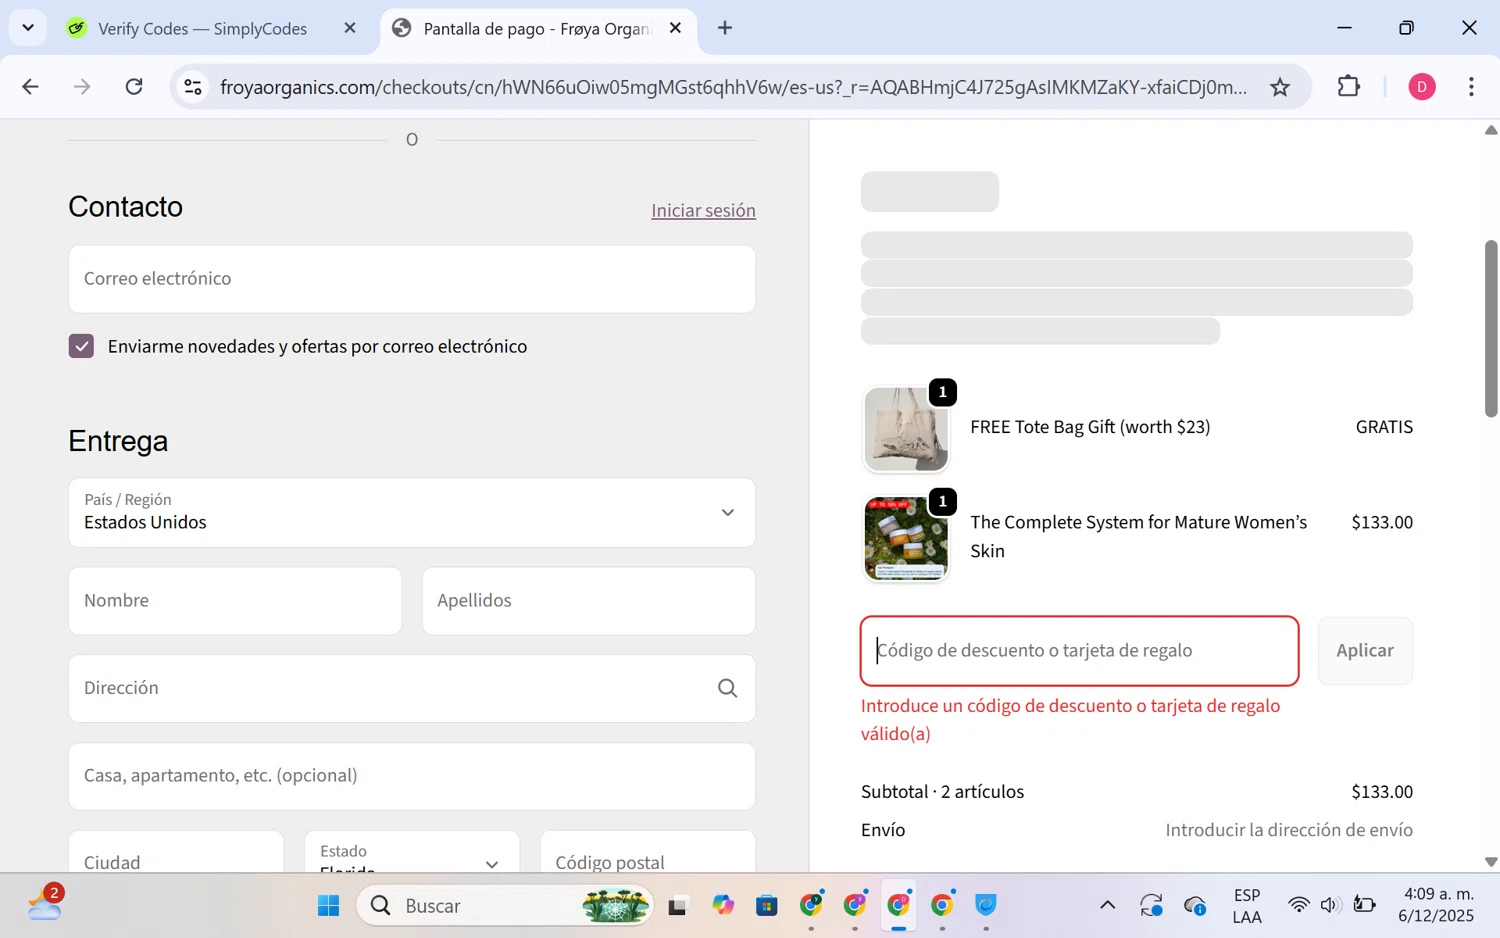Focus the Correo electrónico field

(412, 279)
